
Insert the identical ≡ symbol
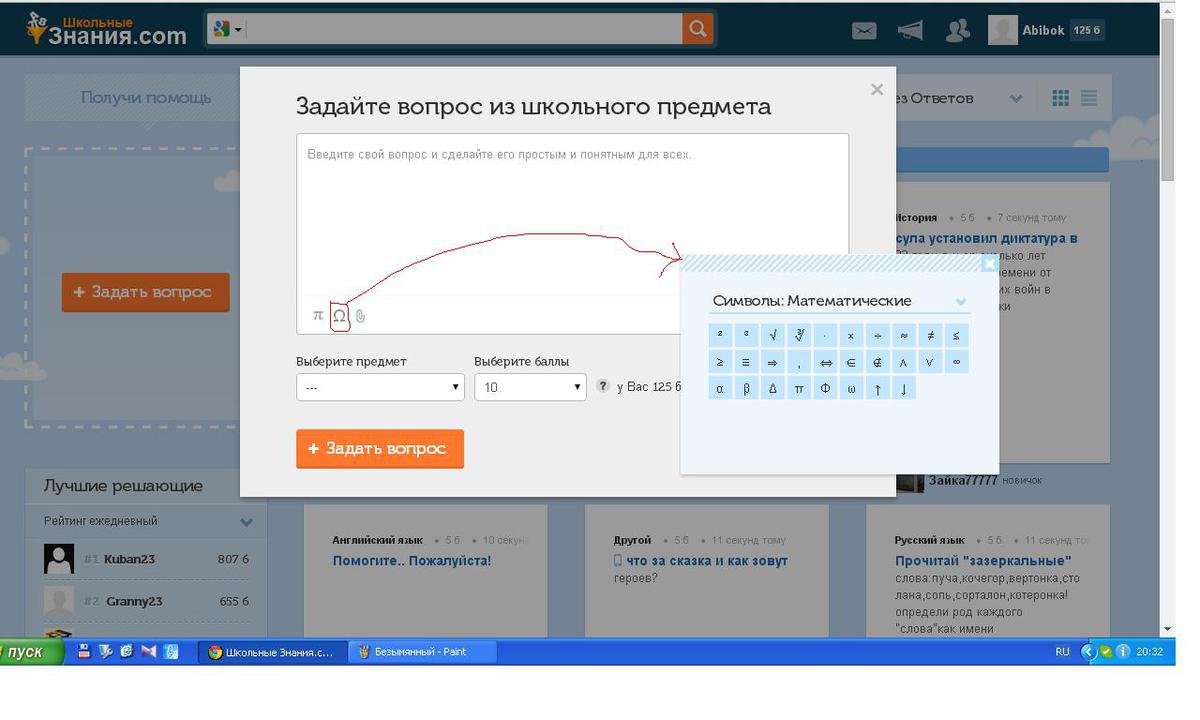click(x=746, y=362)
